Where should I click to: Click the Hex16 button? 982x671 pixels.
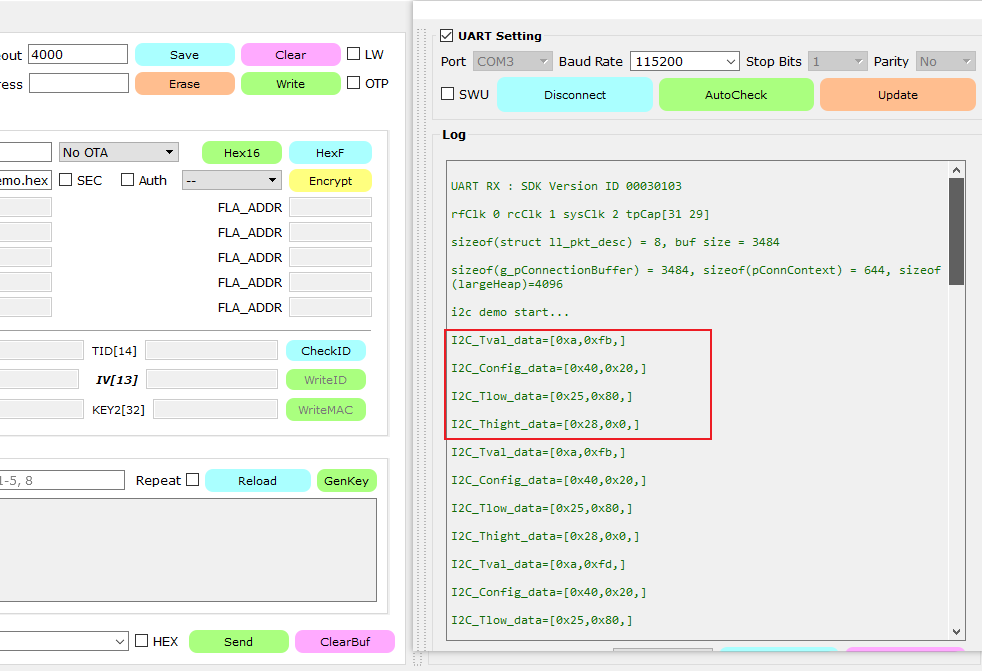pos(241,153)
